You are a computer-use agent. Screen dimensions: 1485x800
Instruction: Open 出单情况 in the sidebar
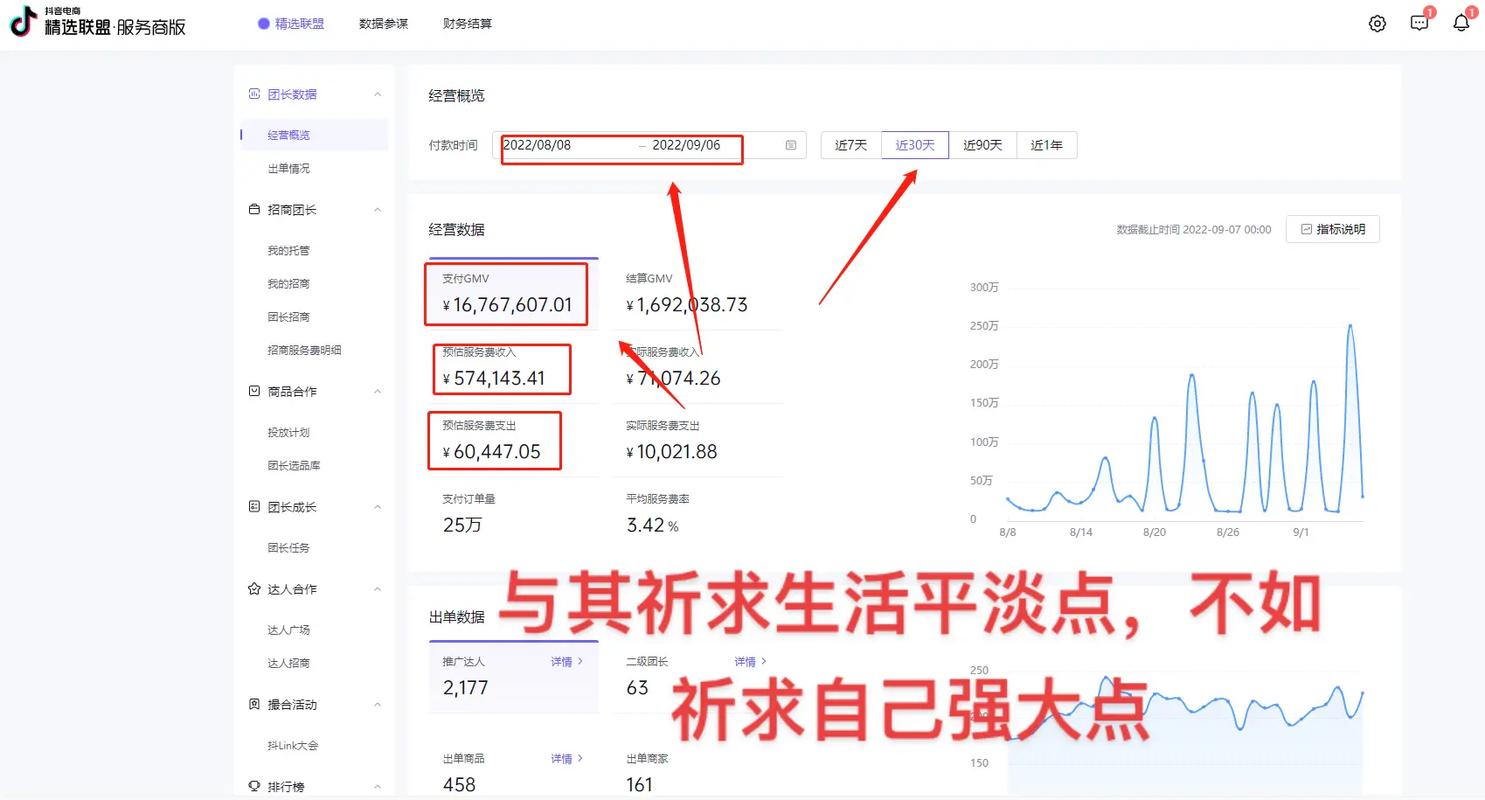pos(289,168)
